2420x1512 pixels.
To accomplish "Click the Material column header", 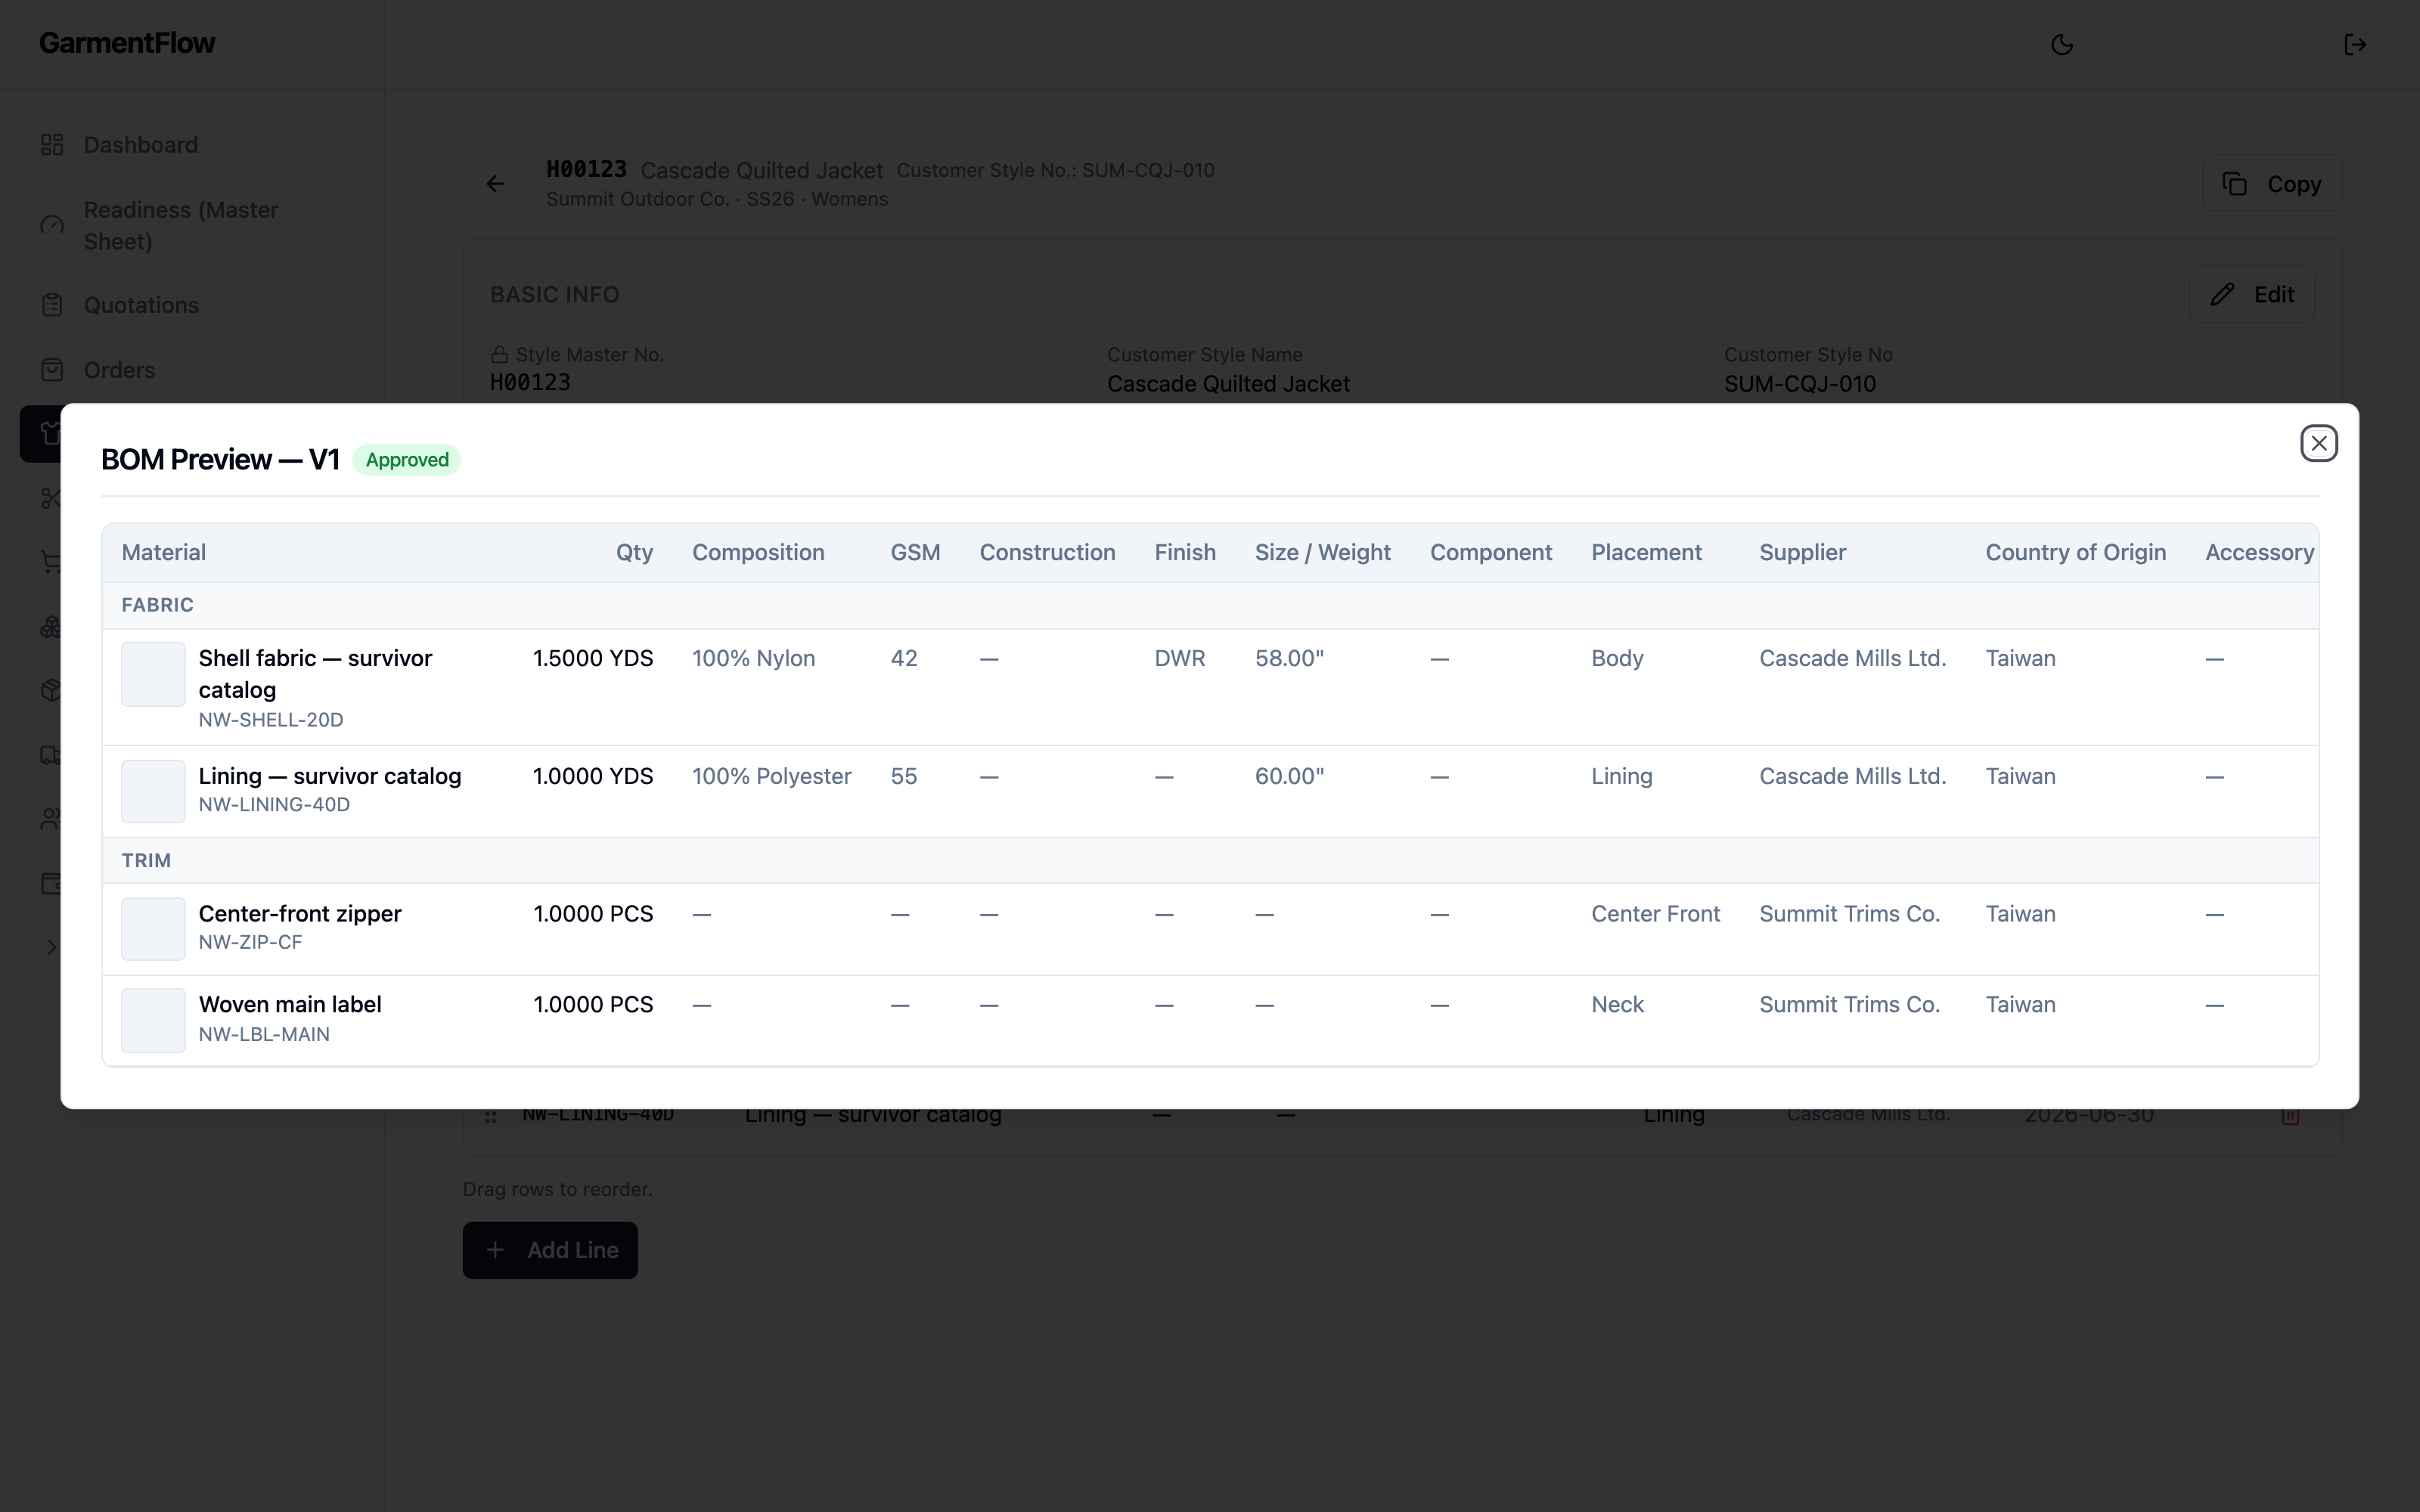I will coord(164,553).
